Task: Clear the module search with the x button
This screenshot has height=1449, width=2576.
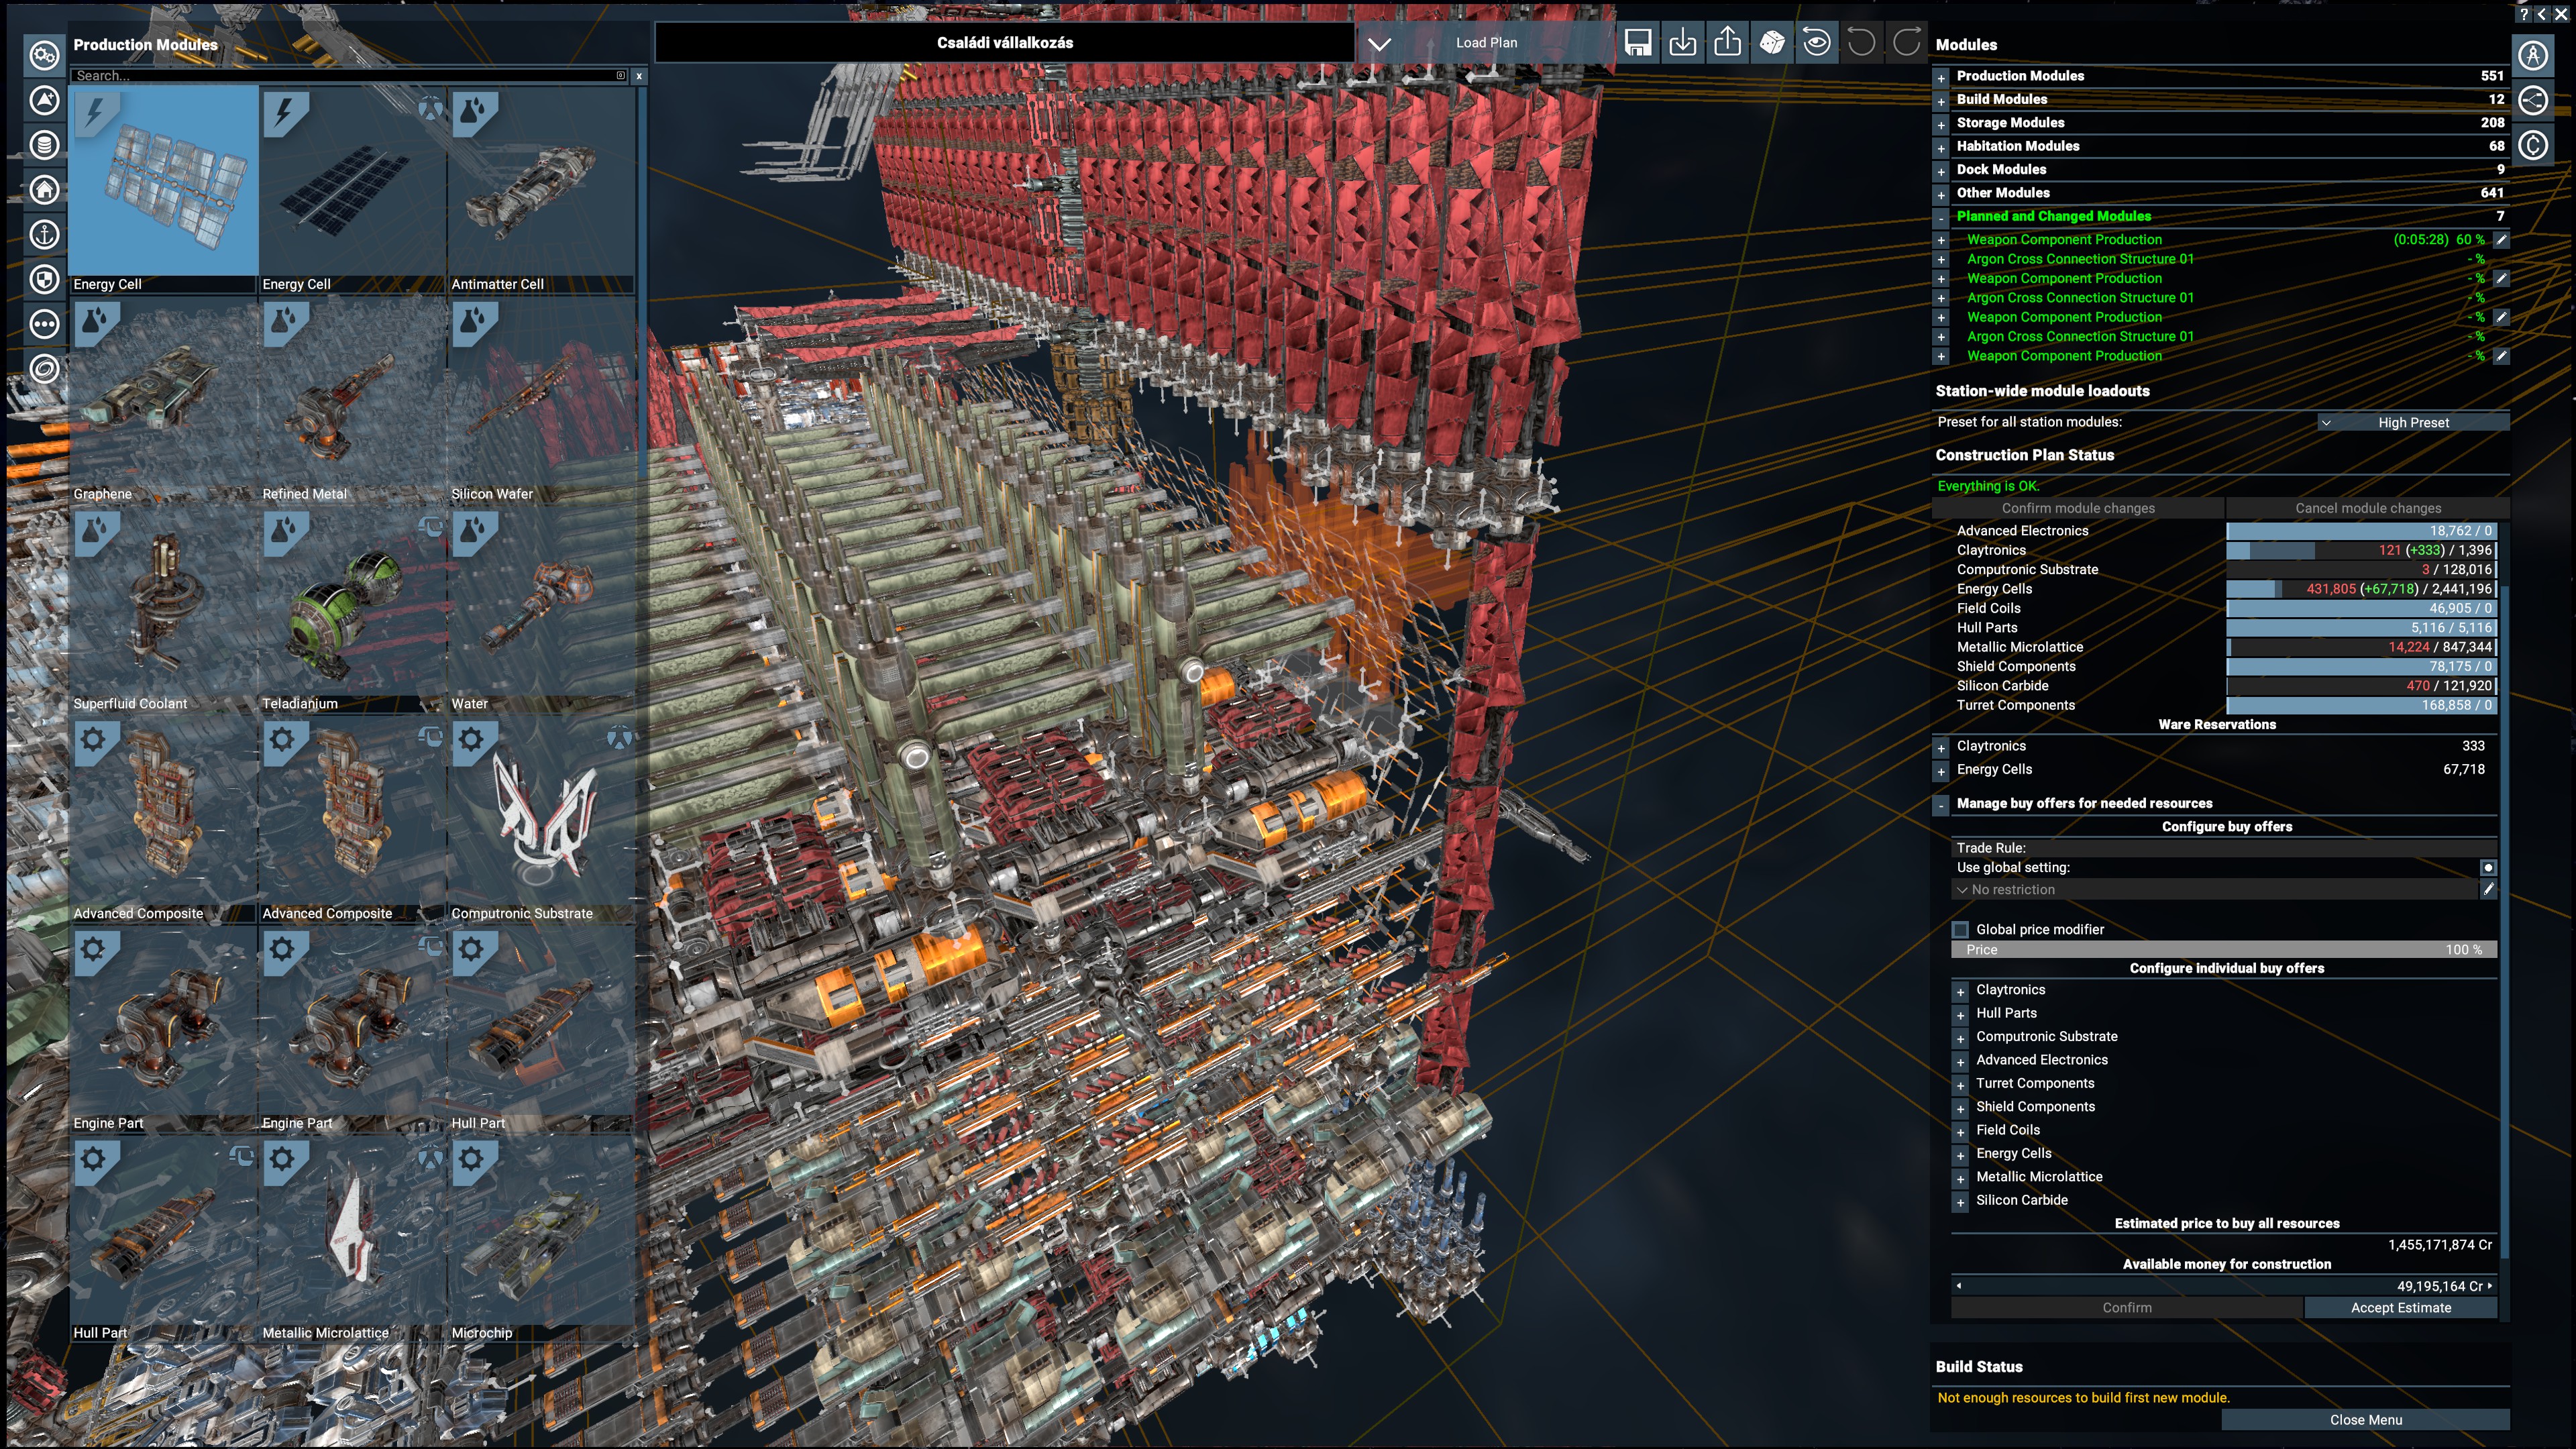Action: pyautogui.click(x=639, y=76)
